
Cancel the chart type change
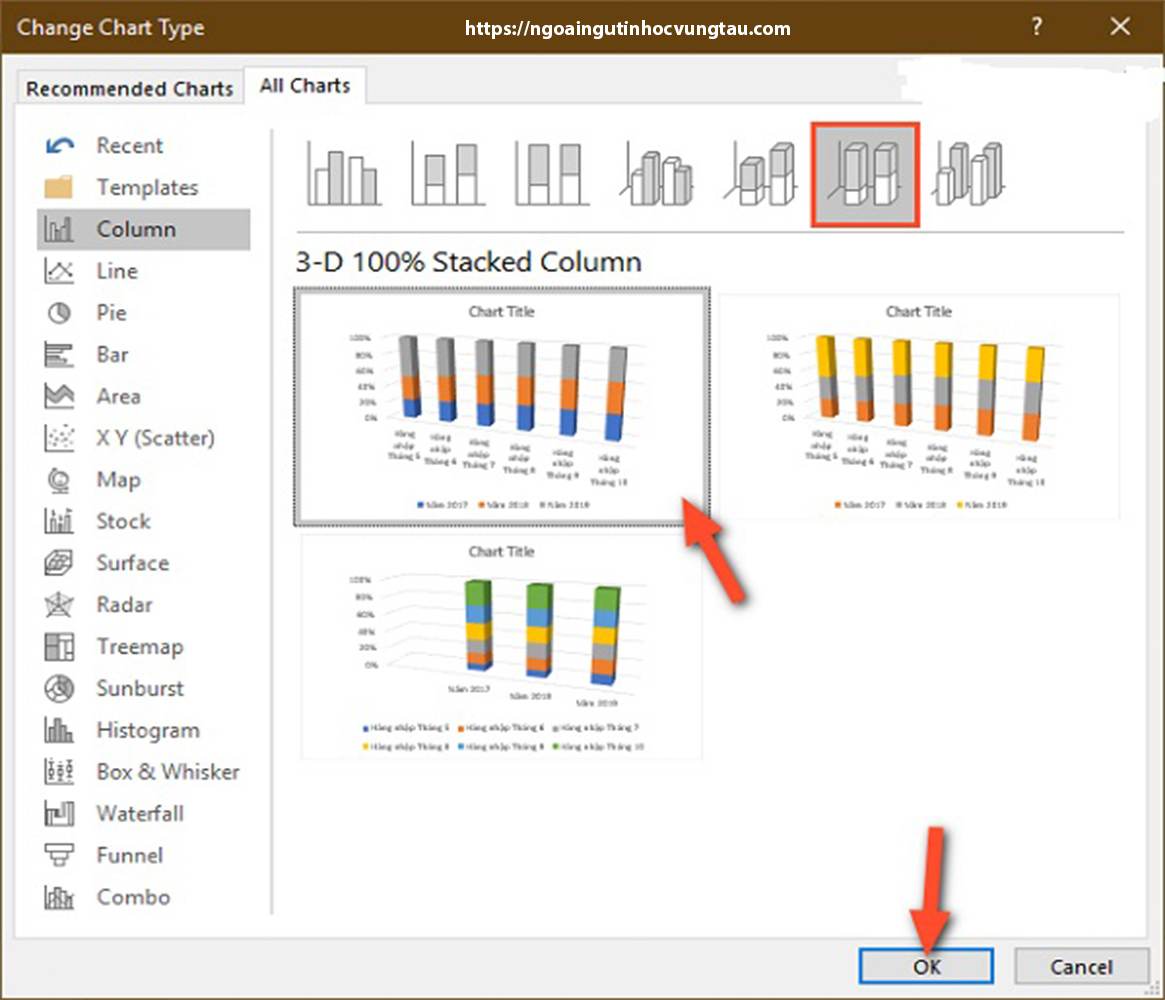1081,966
